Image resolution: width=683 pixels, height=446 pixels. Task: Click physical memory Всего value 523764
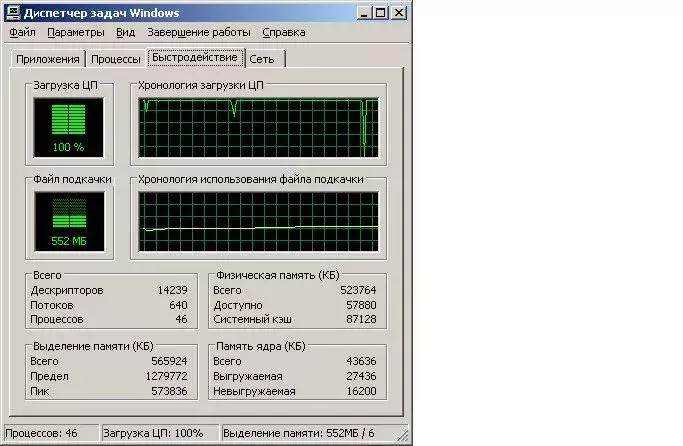click(x=358, y=290)
